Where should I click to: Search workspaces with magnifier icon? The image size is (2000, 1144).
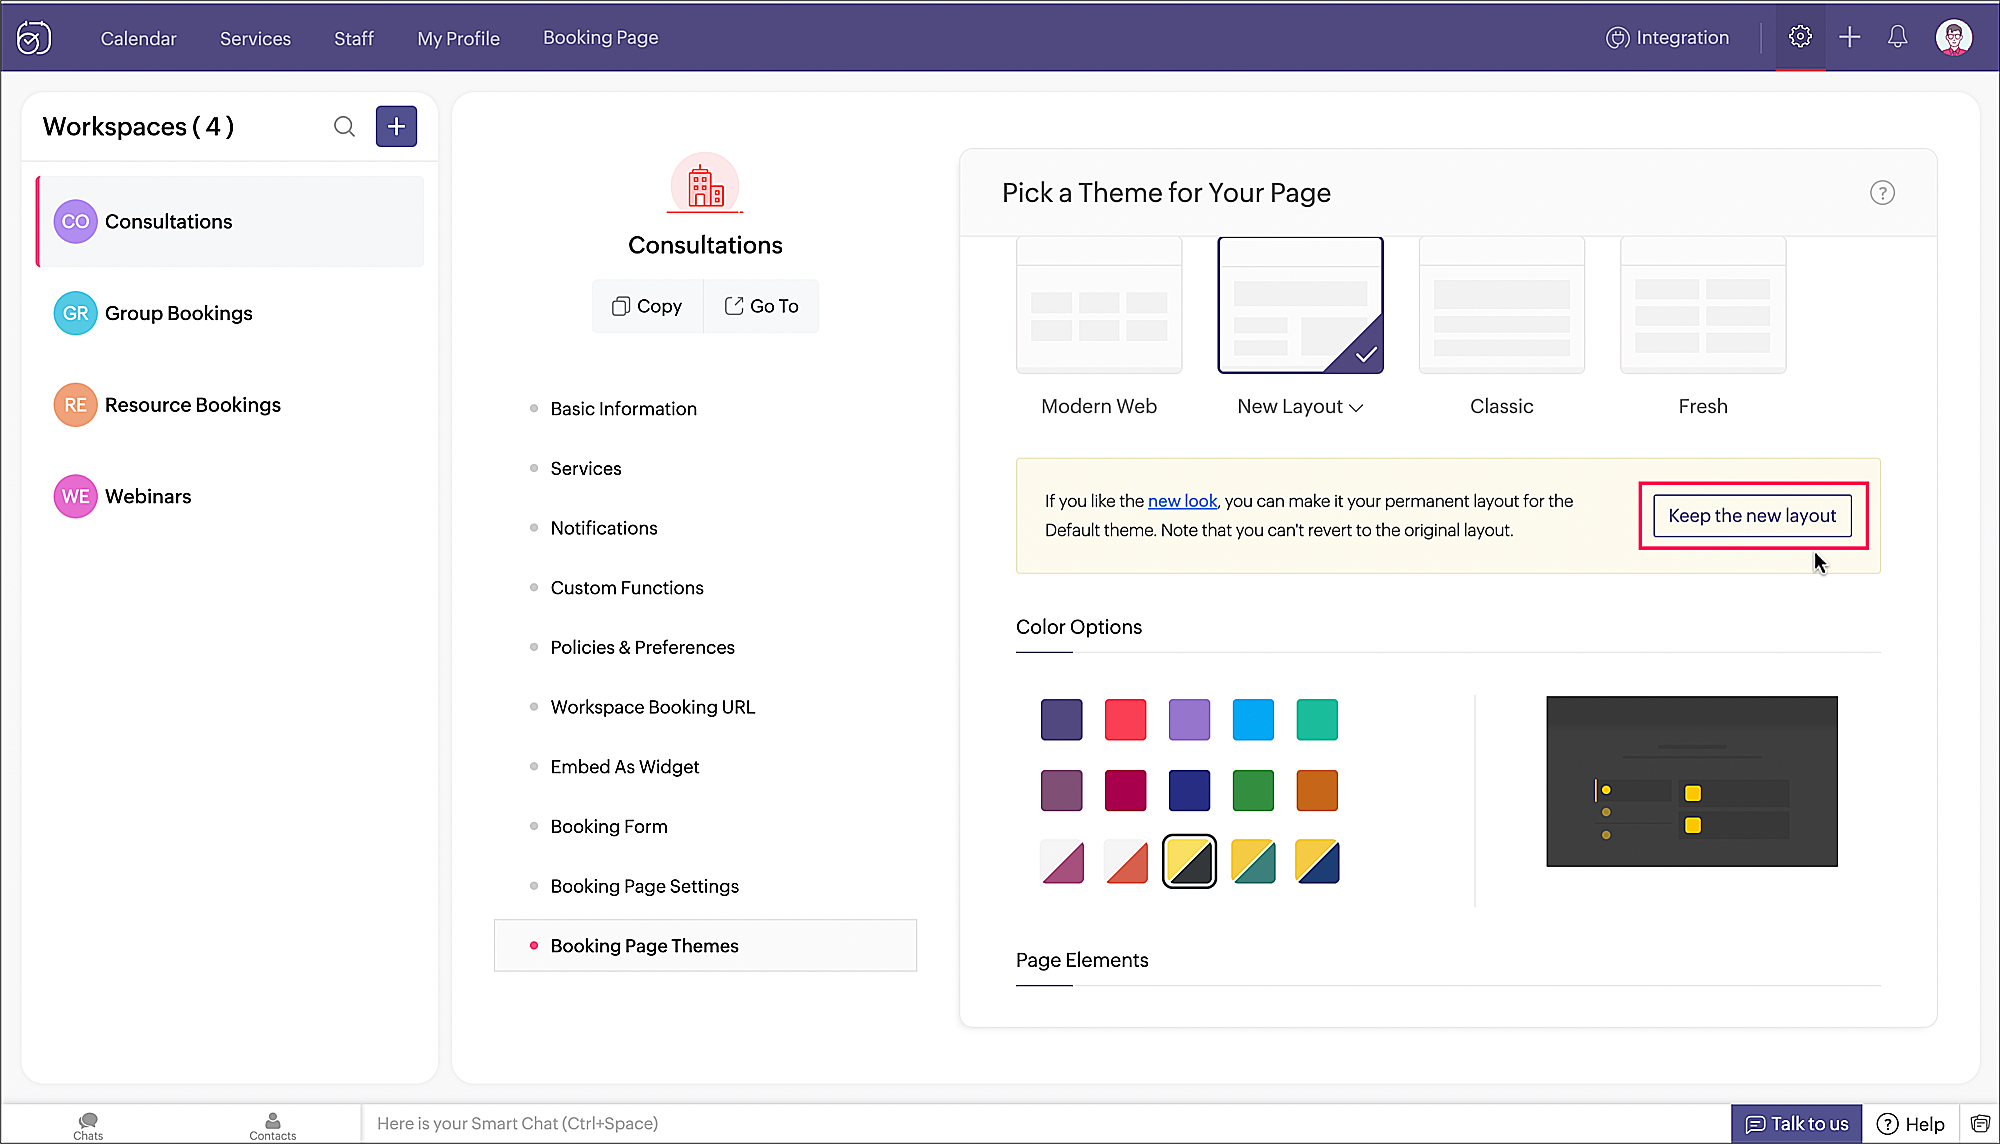coord(344,126)
